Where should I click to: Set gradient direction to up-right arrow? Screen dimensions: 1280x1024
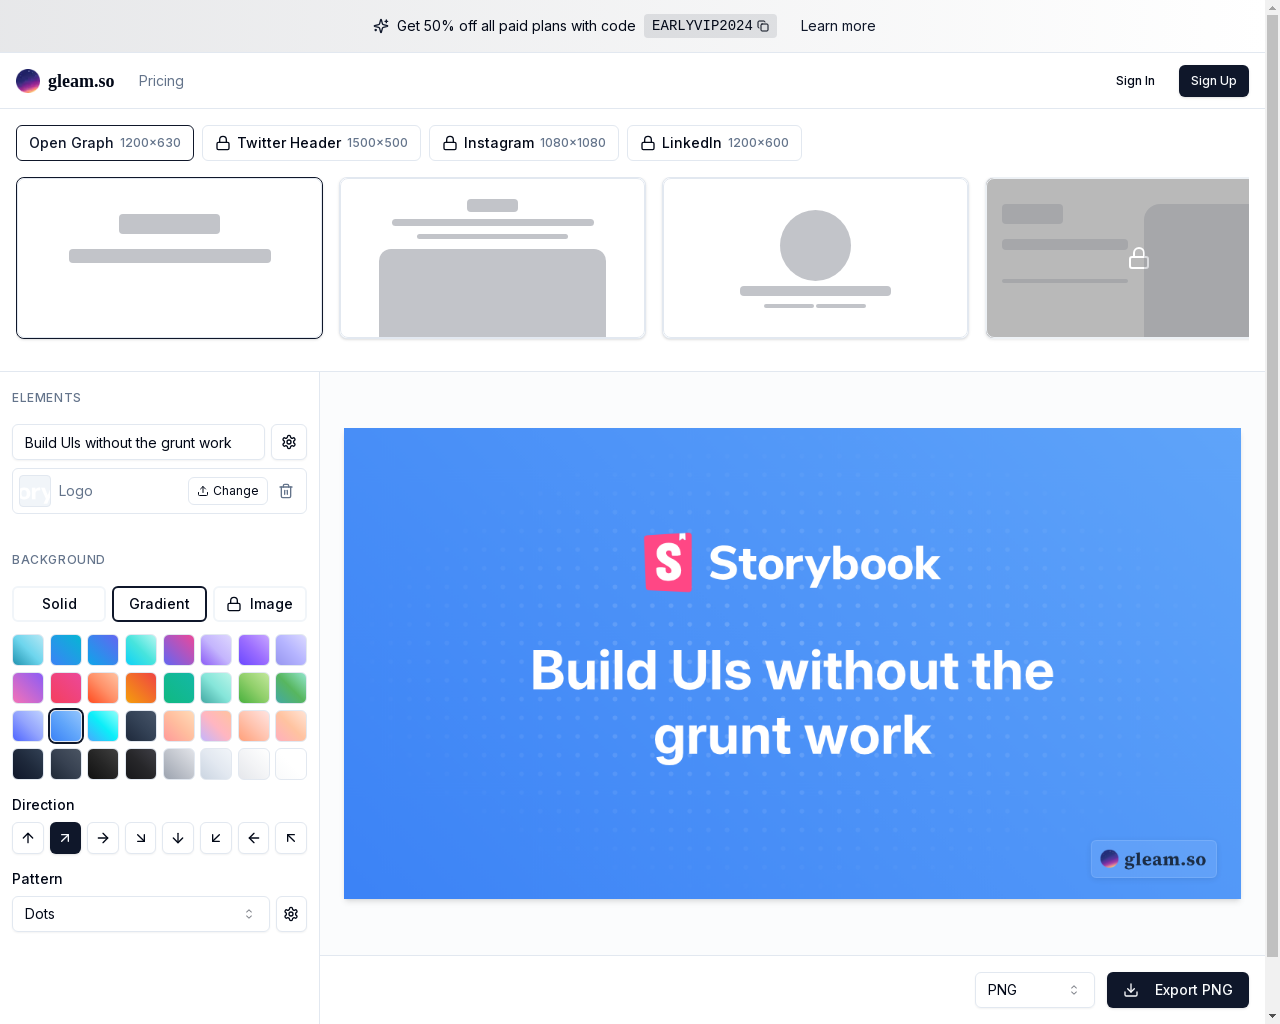click(x=65, y=838)
